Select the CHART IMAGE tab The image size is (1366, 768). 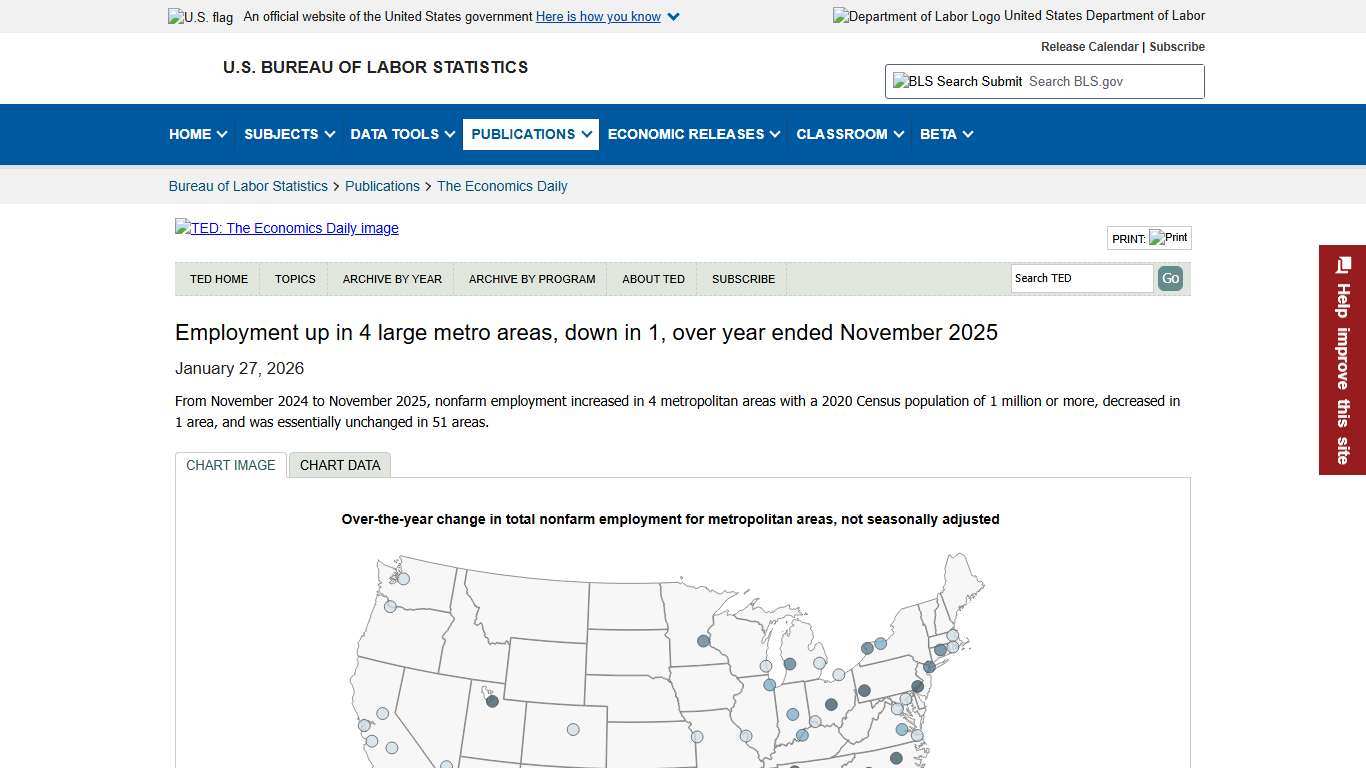pos(230,465)
